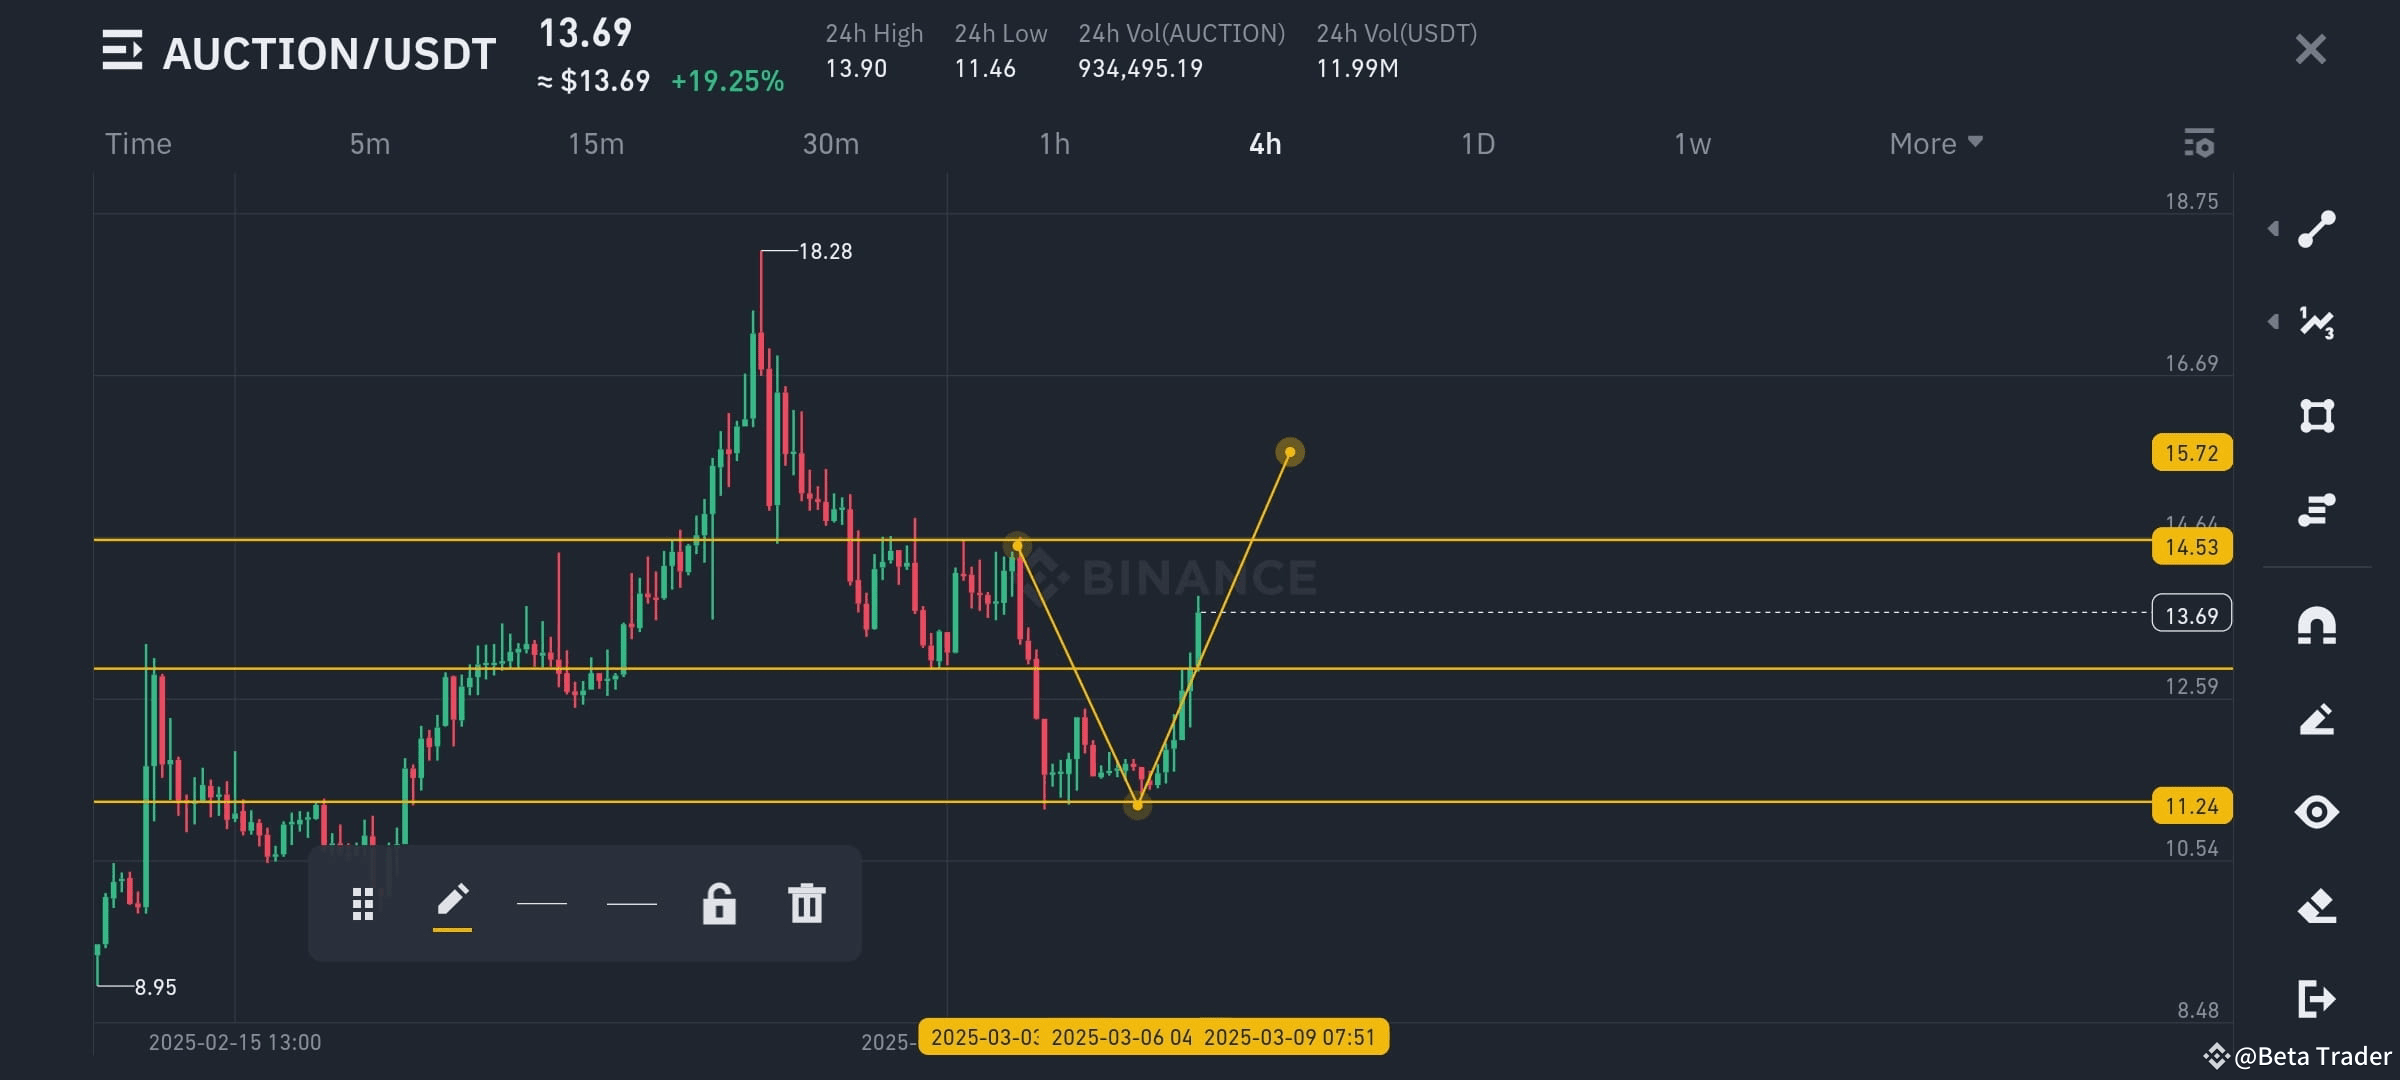Viewport: 2400px width, 1080px height.
Task: Expand the More timeframe dropdown
Action: tap(1934, 143)
